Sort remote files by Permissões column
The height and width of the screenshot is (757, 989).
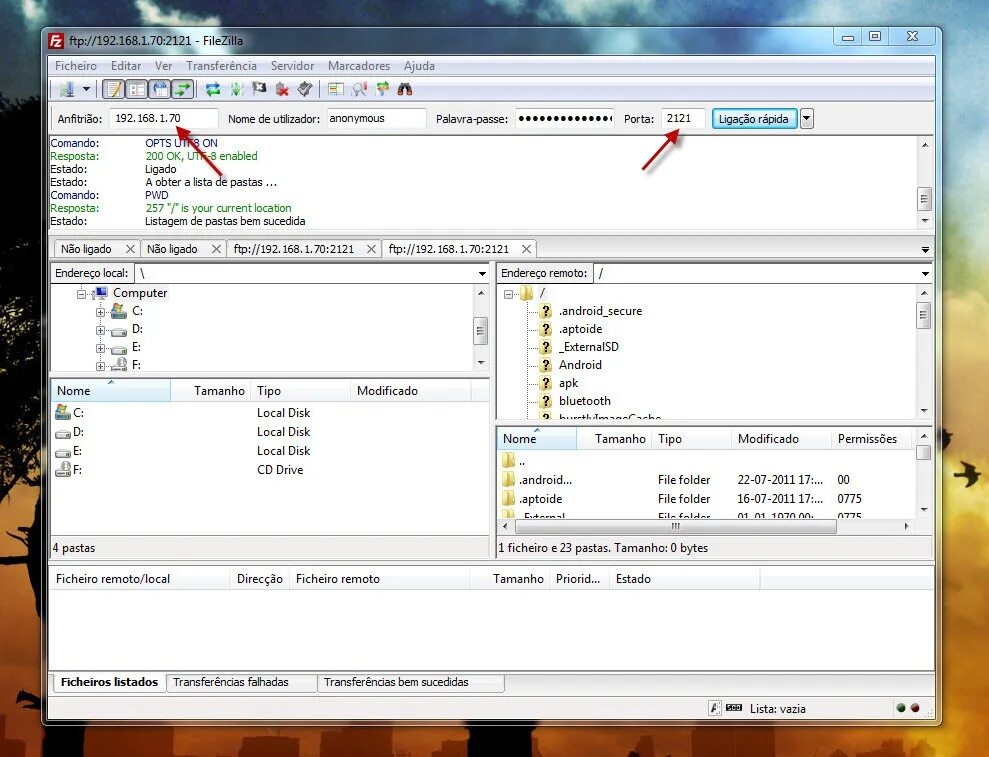[x=872, y=439]
